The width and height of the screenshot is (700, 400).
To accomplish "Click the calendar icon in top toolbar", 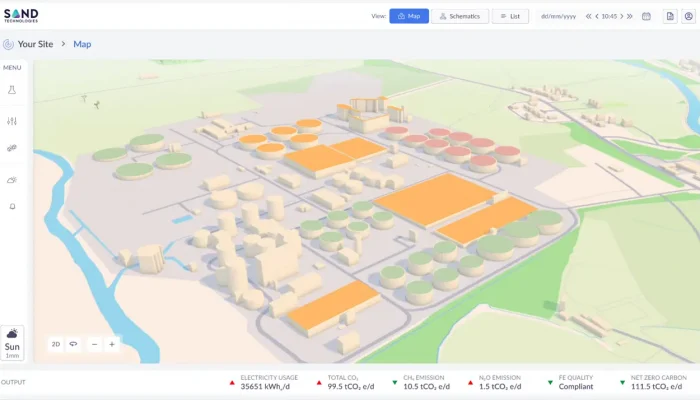I will click(646, 16).
